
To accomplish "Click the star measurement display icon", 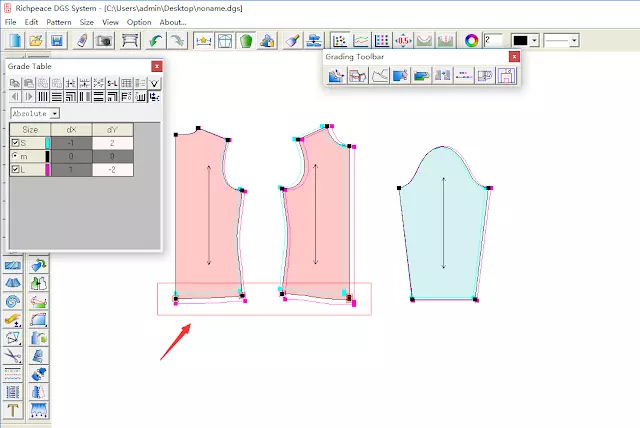I will tap(203, 41).
